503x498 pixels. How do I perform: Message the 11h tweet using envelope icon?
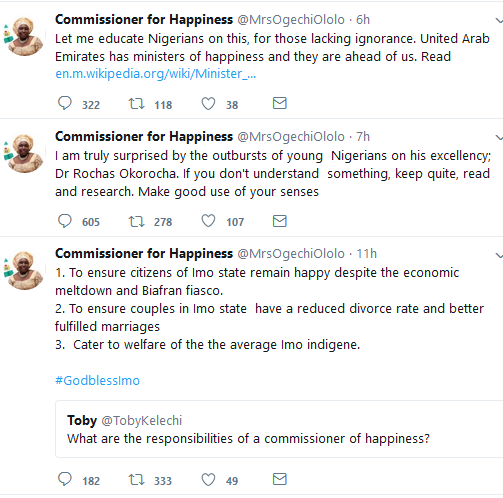(x=280, y=479)
